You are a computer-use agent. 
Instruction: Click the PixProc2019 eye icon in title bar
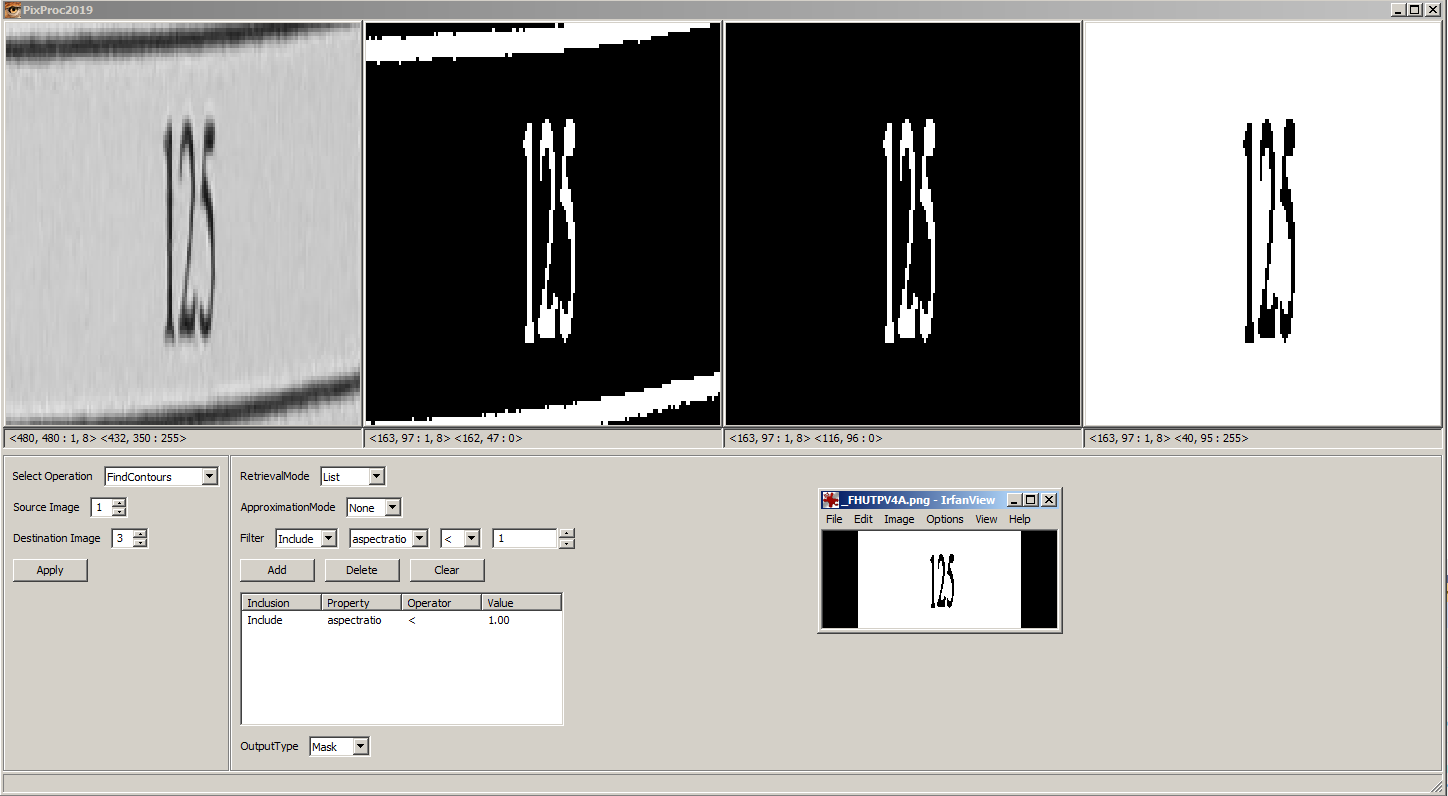[13, 9]
